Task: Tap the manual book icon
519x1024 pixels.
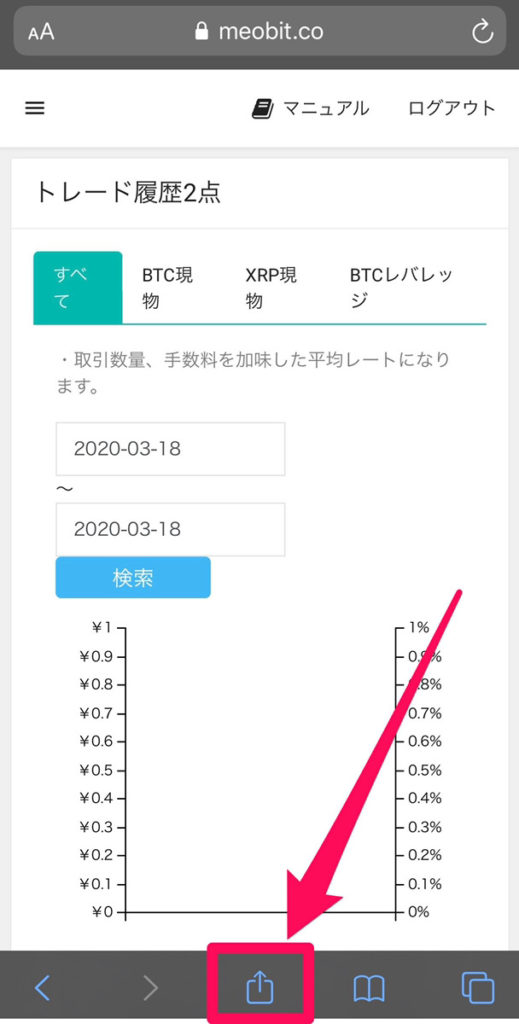Action: [262, 108]
